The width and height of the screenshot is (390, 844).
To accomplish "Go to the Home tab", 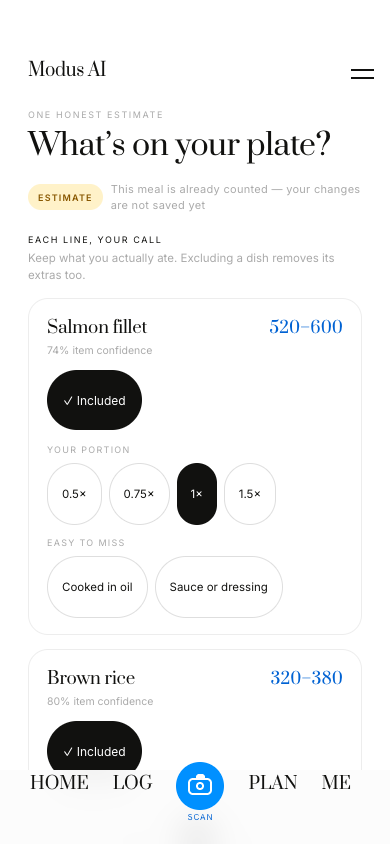I will [59, 782].
